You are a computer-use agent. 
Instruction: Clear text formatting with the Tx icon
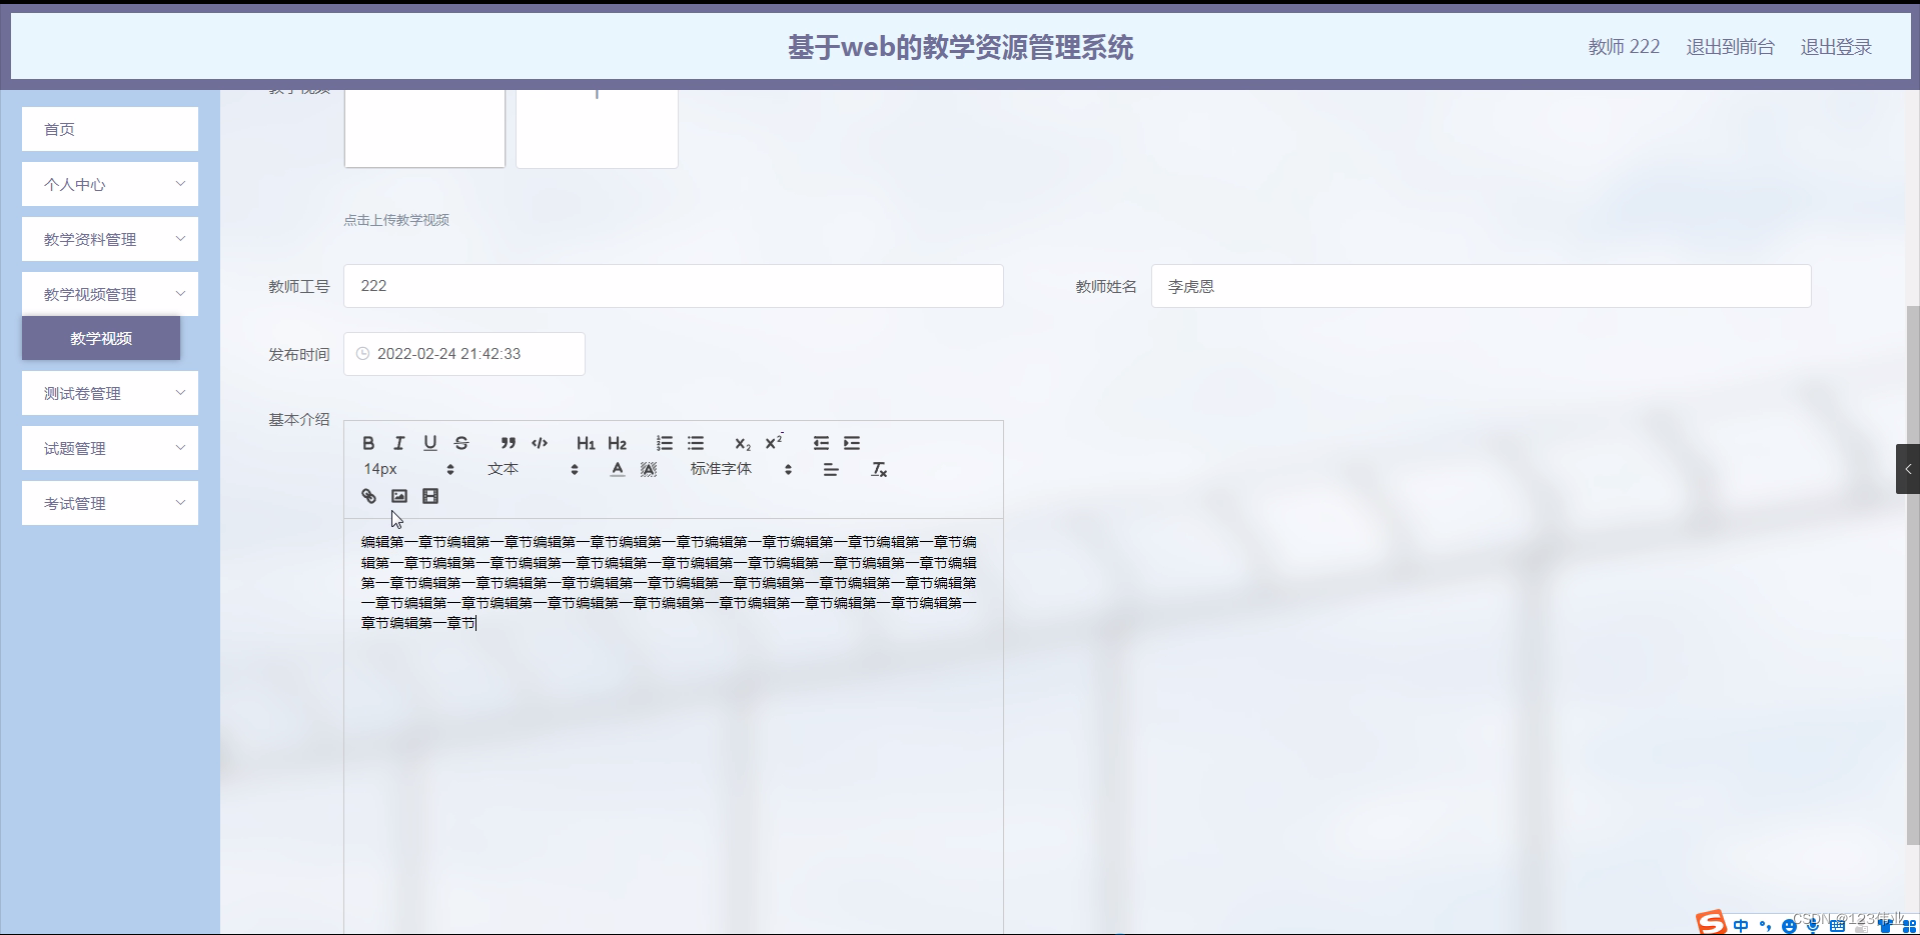pos(879,468)
